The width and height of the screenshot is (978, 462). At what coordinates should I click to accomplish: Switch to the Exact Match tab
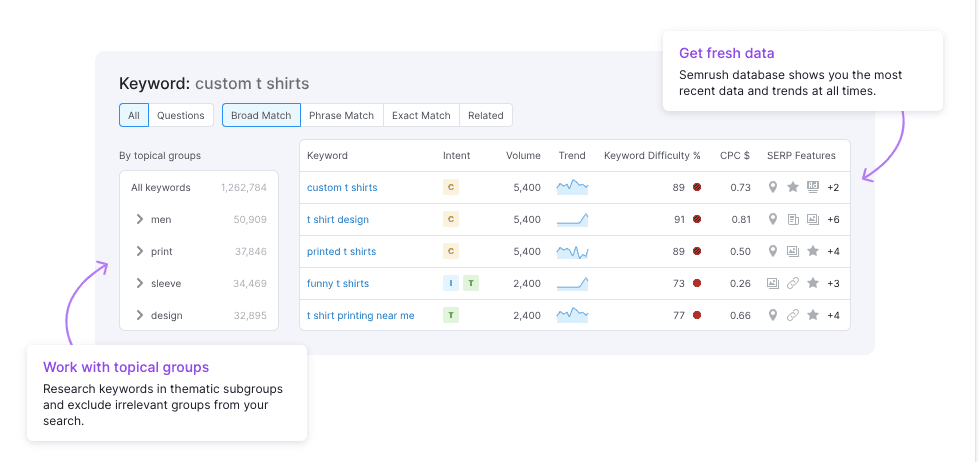pos(421,115)
